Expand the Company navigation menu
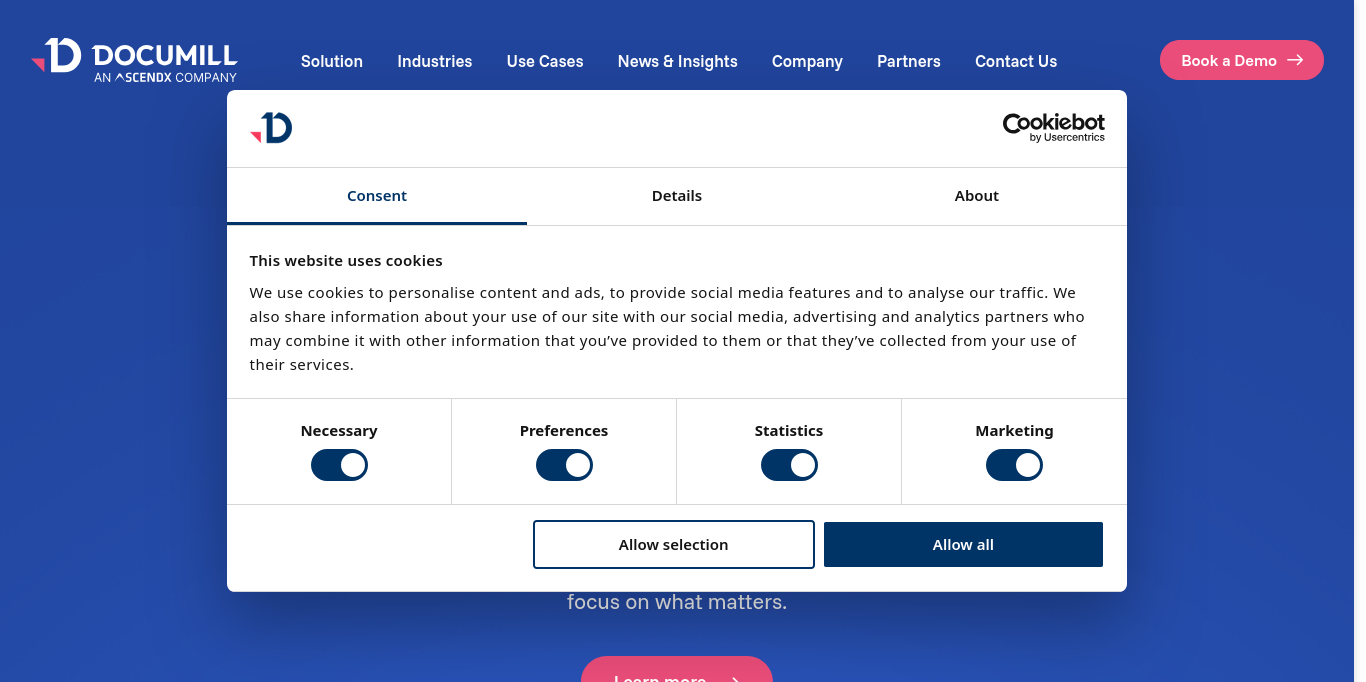 807,61
